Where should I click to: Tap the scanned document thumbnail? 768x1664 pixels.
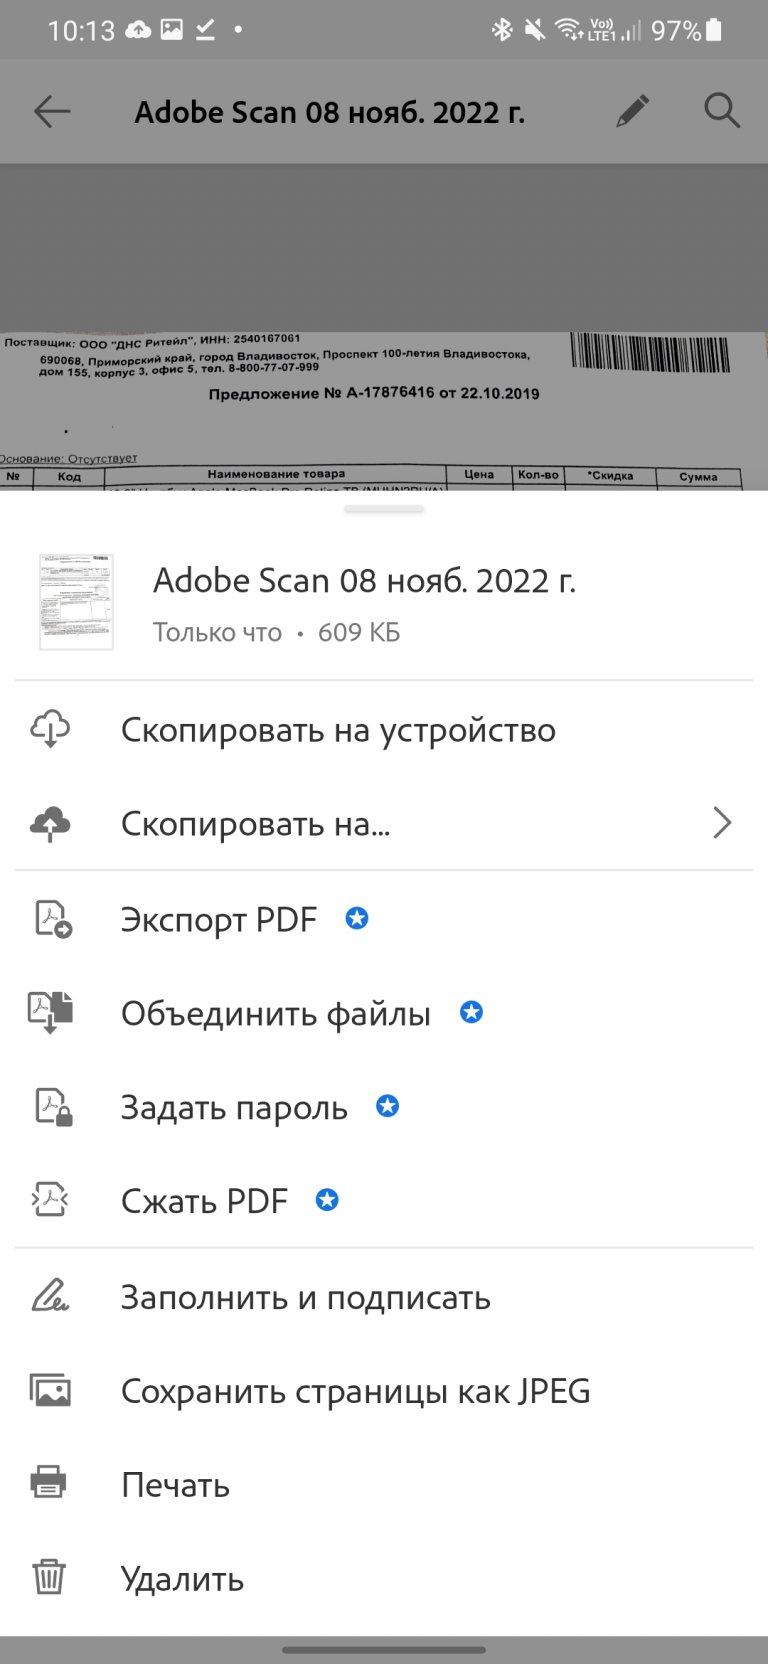coord(76,602)
